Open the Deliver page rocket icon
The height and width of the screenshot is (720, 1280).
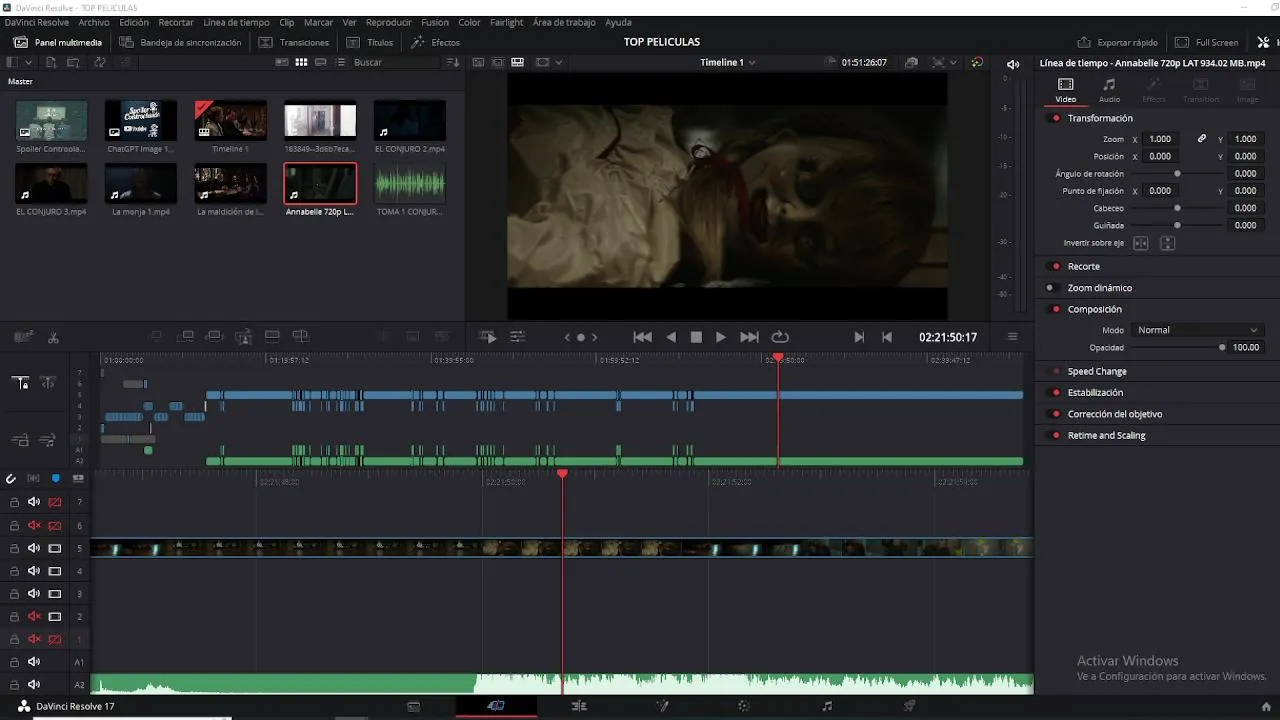pyautogui.click(x=909, y=706)
